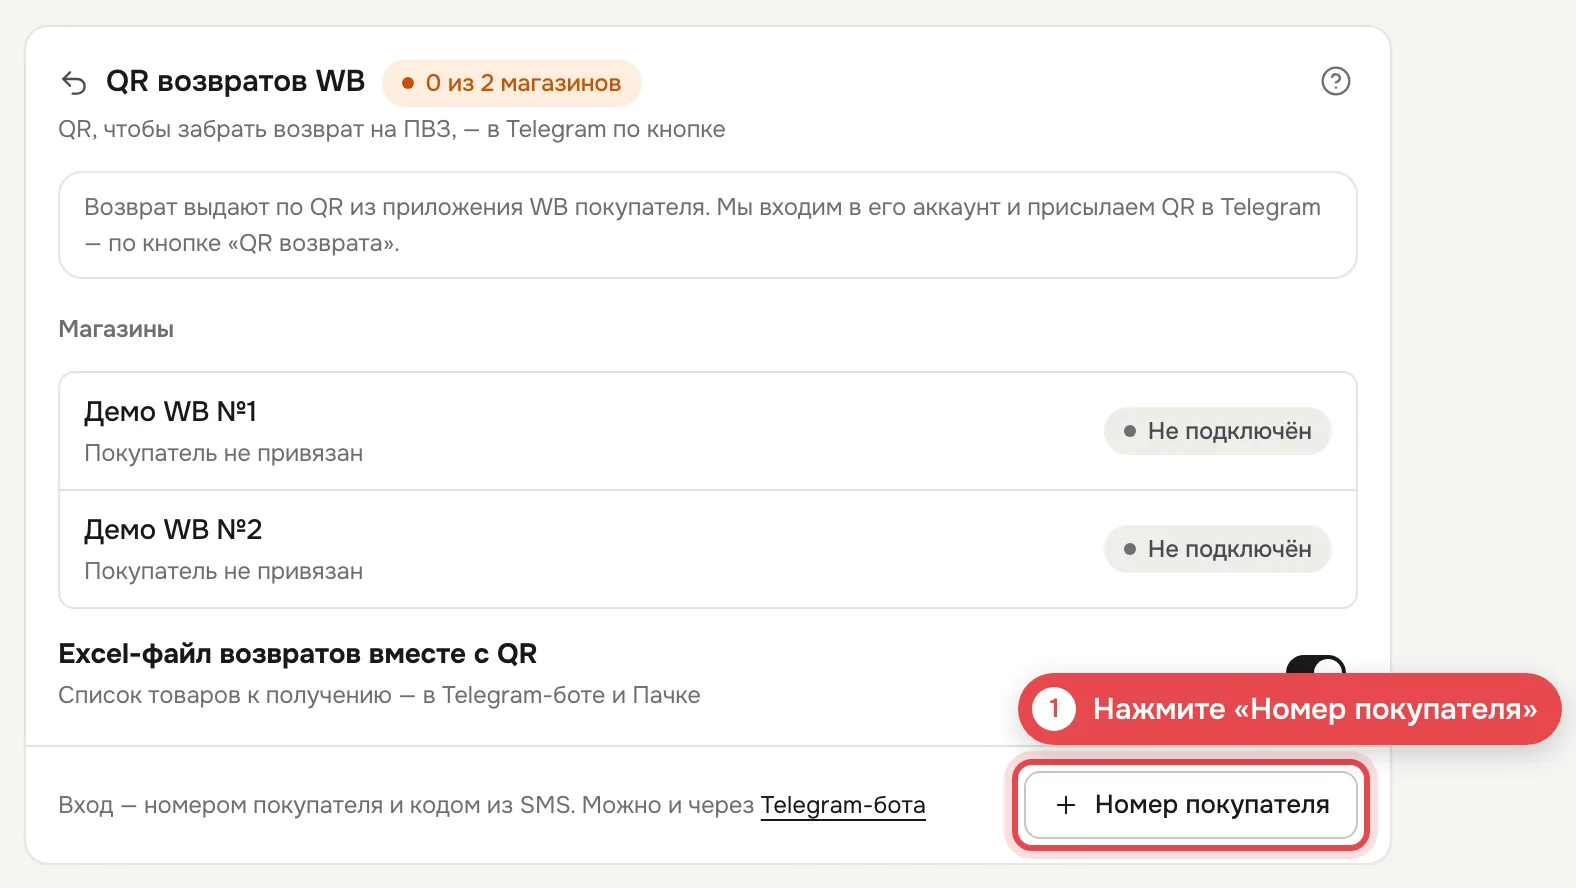The image size is (1576, 888).
Task: Select the «Демо WB №2» store name
Action: point(173,530)
